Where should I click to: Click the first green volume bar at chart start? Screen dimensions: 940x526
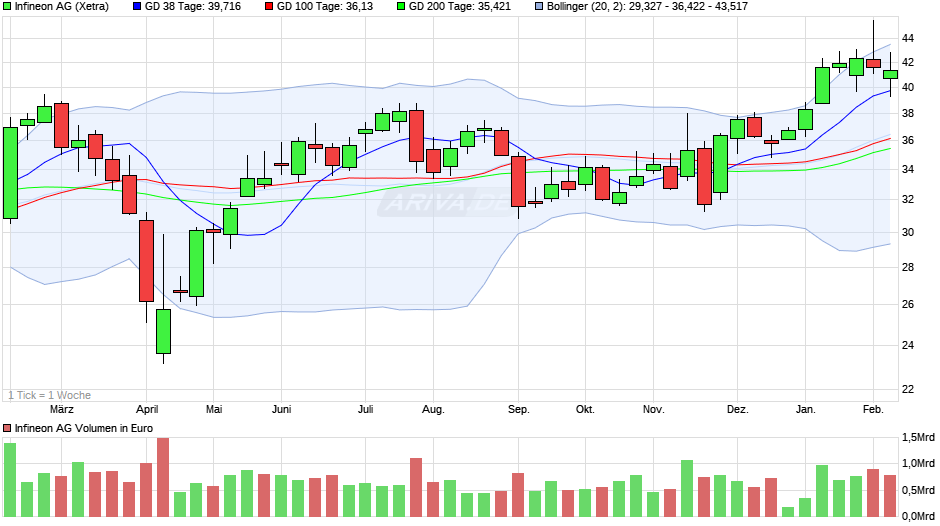point(10,480)
